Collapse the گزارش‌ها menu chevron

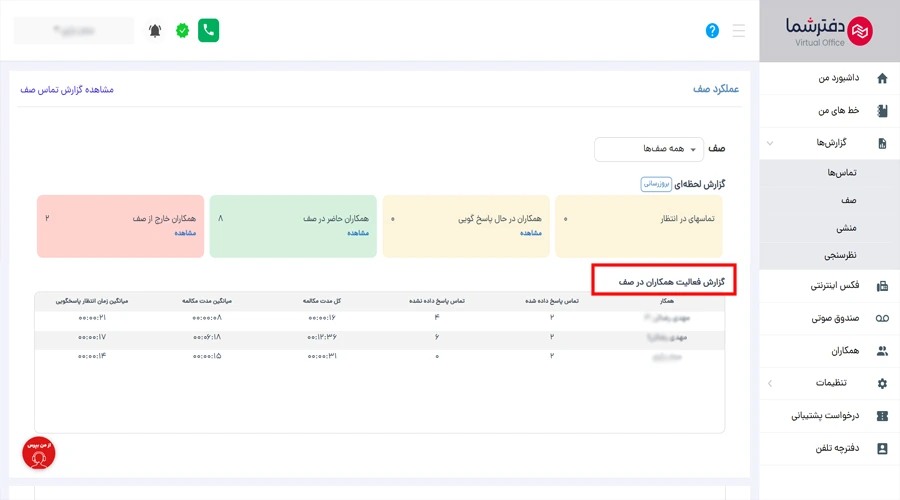point(770,143)
